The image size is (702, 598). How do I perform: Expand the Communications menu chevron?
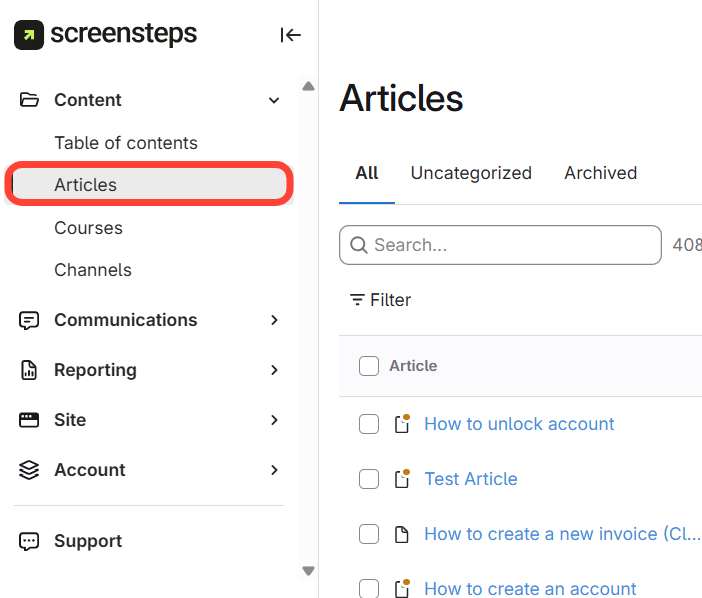coord(274,320)
